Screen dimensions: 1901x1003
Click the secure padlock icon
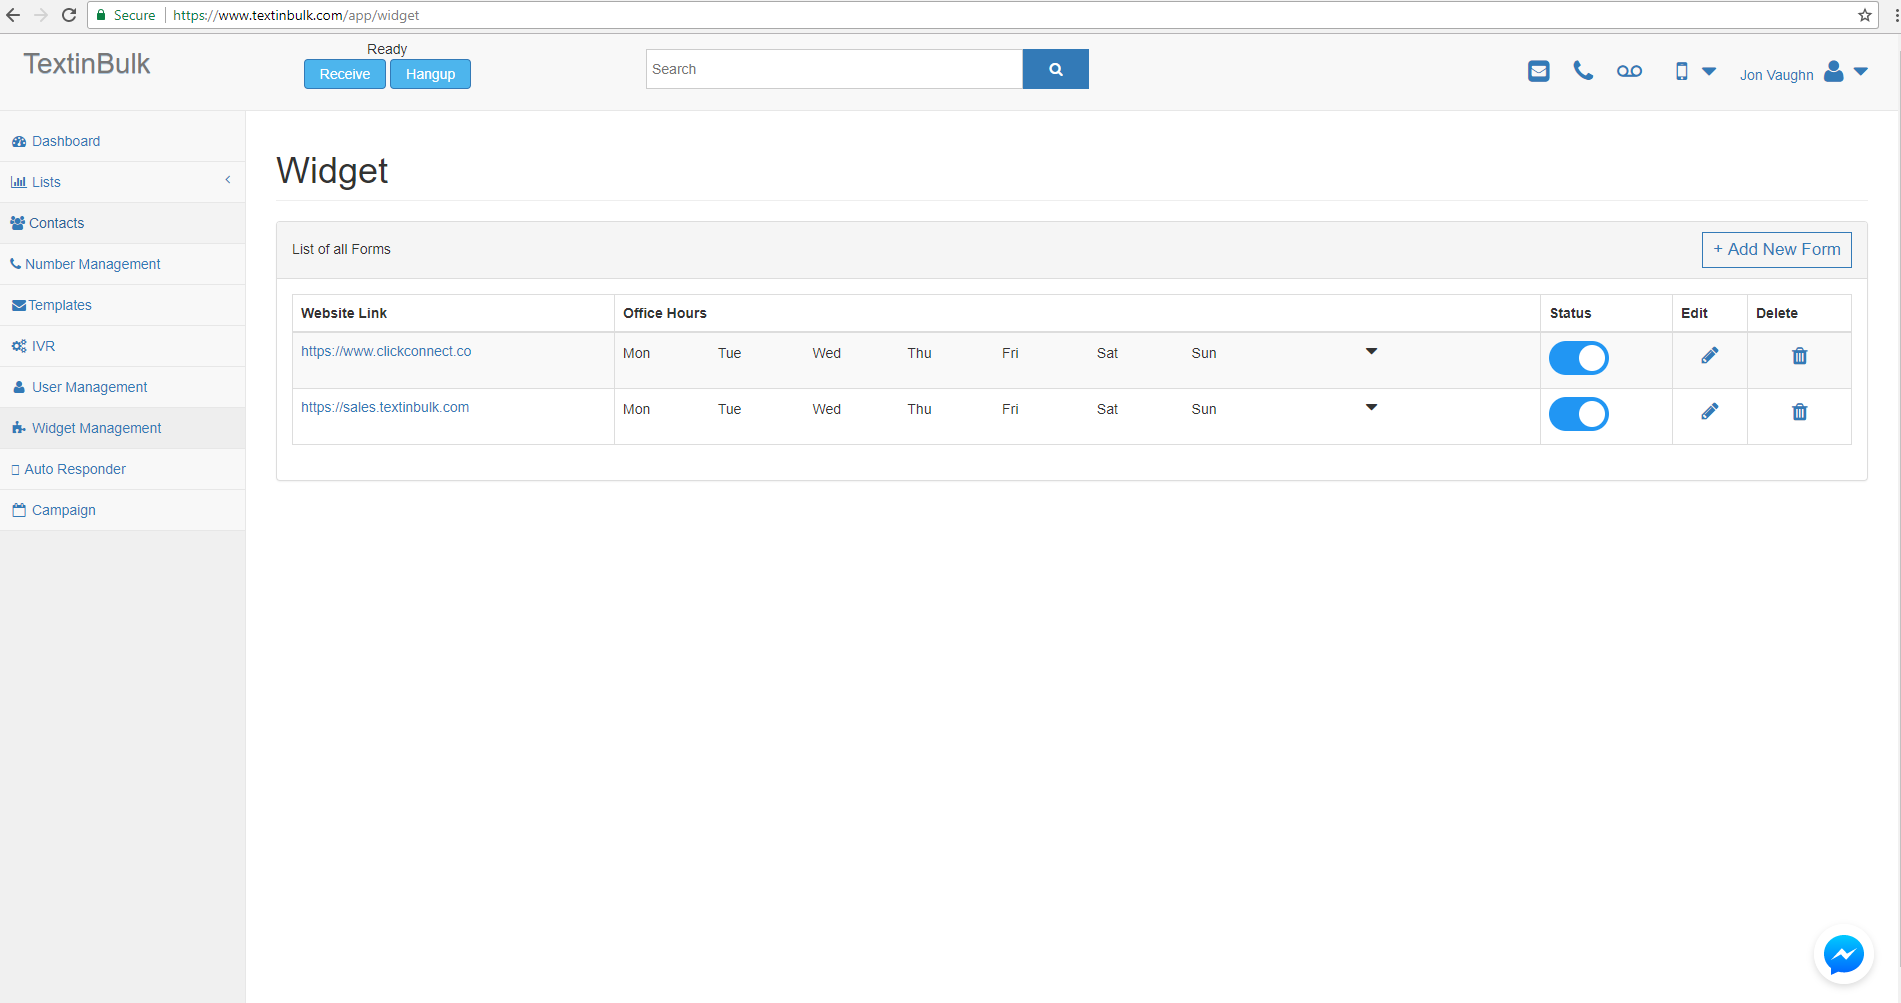point(101,15)
